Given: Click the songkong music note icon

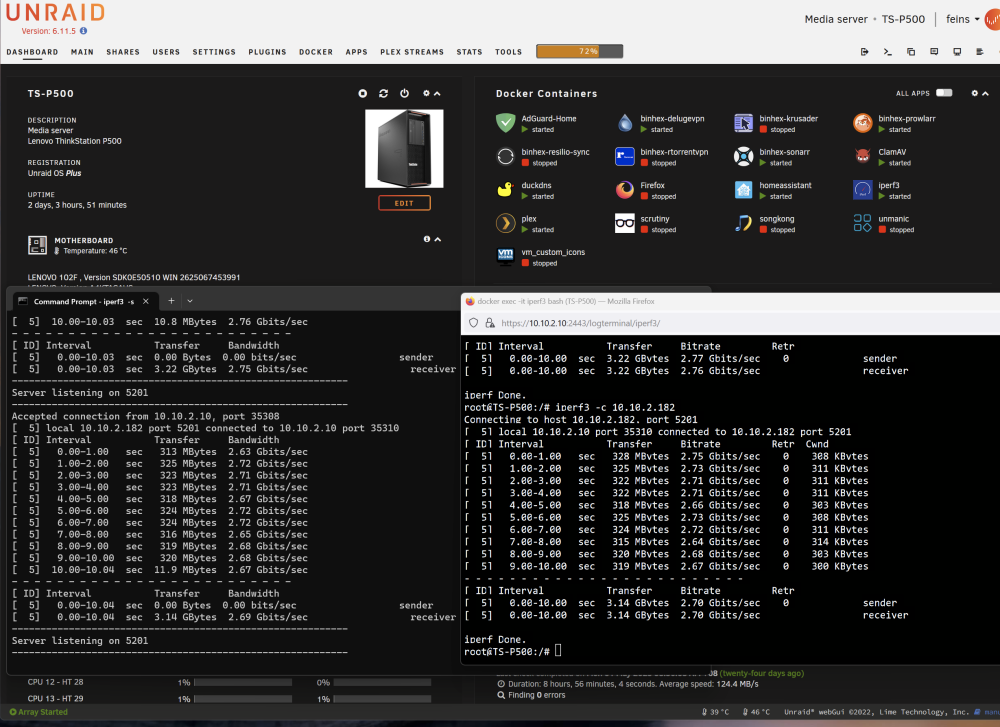Looking at the screenshot, I should click(x=744, y=223).
